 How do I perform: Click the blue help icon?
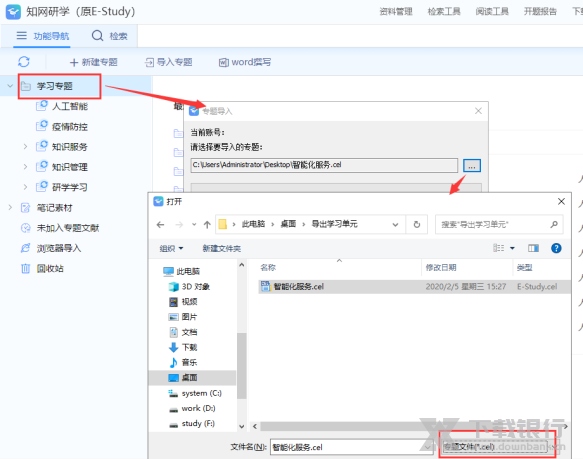pyautogui.click(x=556, y=248)
